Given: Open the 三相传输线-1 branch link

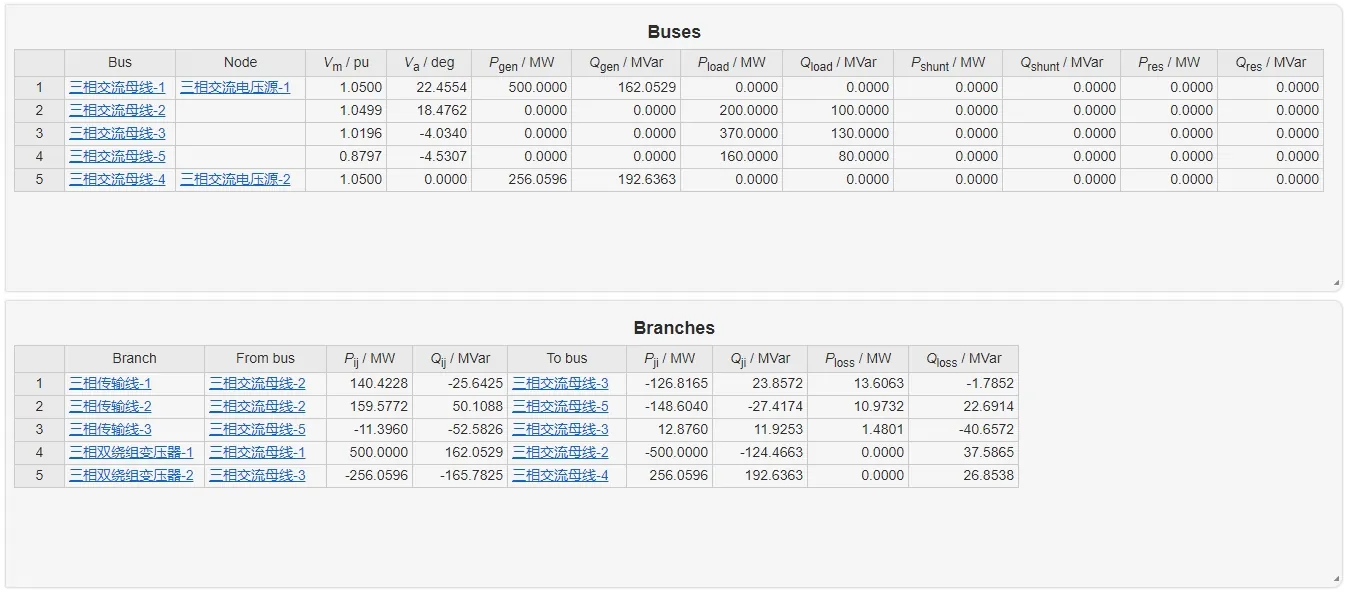Looking at the screenshot, I should pos(110,383).
